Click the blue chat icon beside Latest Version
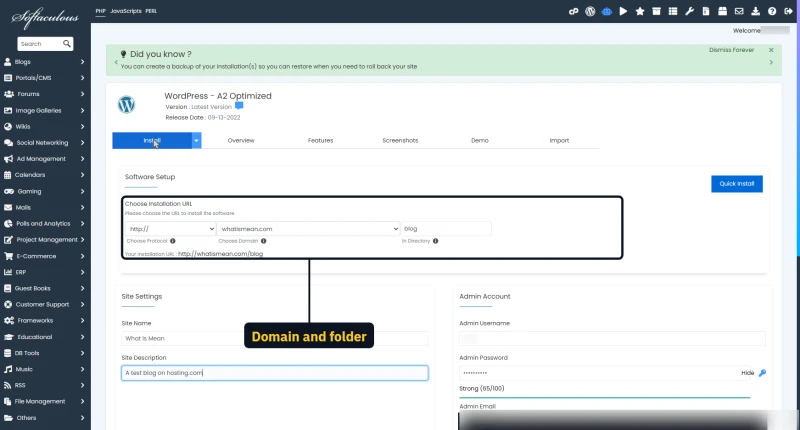800x430 pixels. 239,106
